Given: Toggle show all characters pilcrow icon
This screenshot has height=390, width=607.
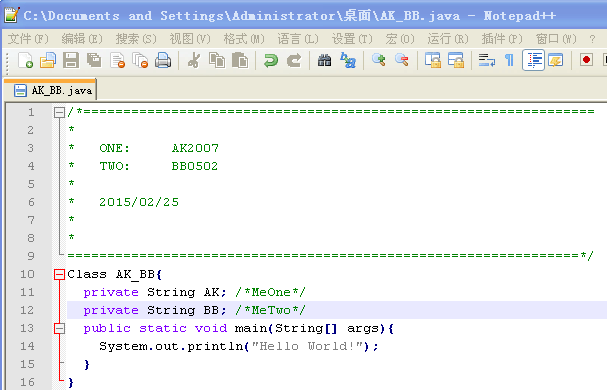Looking at the screenshot, I should click(x=509, y=60).
